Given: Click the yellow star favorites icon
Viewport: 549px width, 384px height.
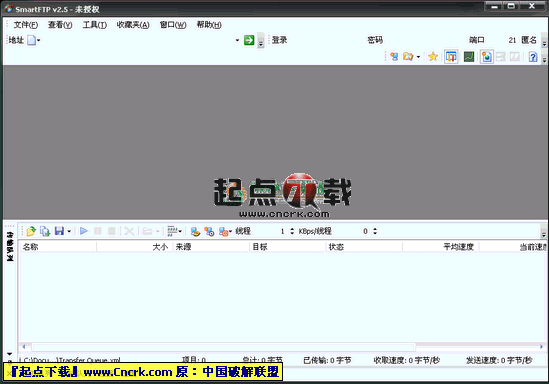Looking at the screenshot, I should (433, 56).
